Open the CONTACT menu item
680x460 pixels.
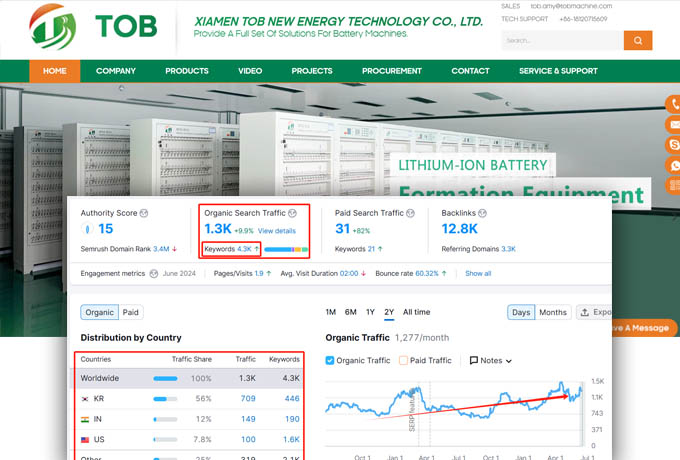pyautogui.click(x=471, y=71)
